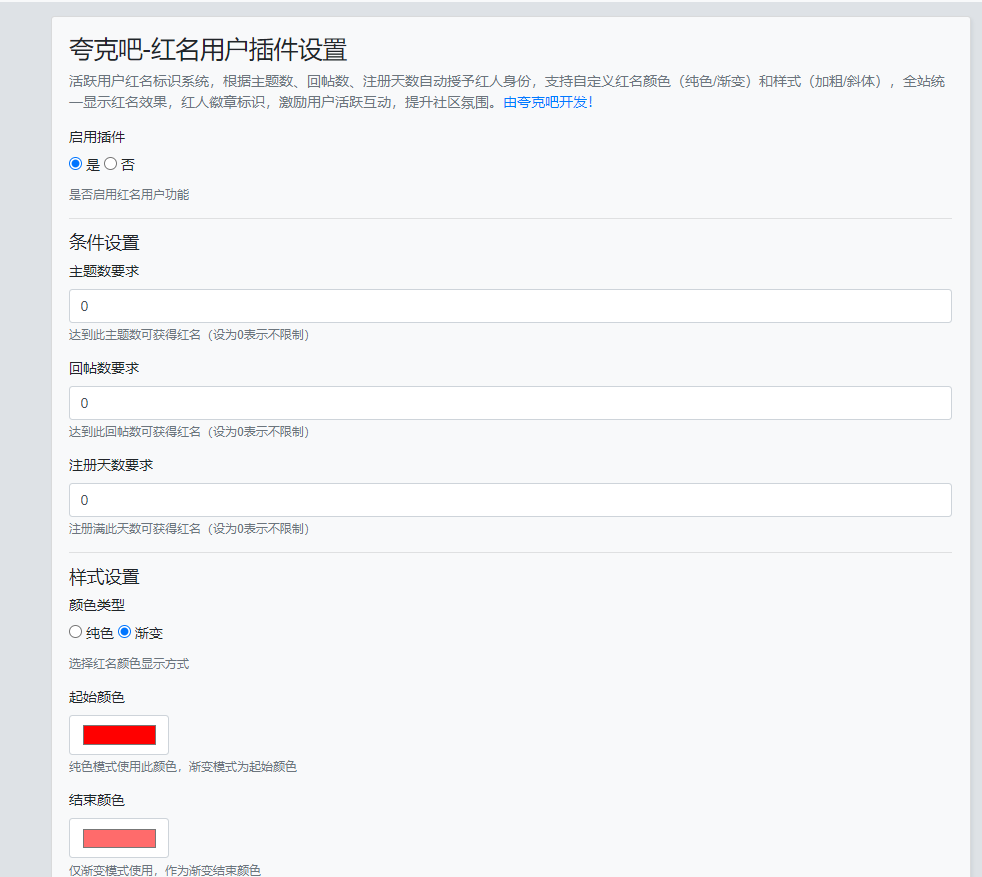982x877 pixels.
Task: Click the 启用插件 field label
Action: point(97,137)
